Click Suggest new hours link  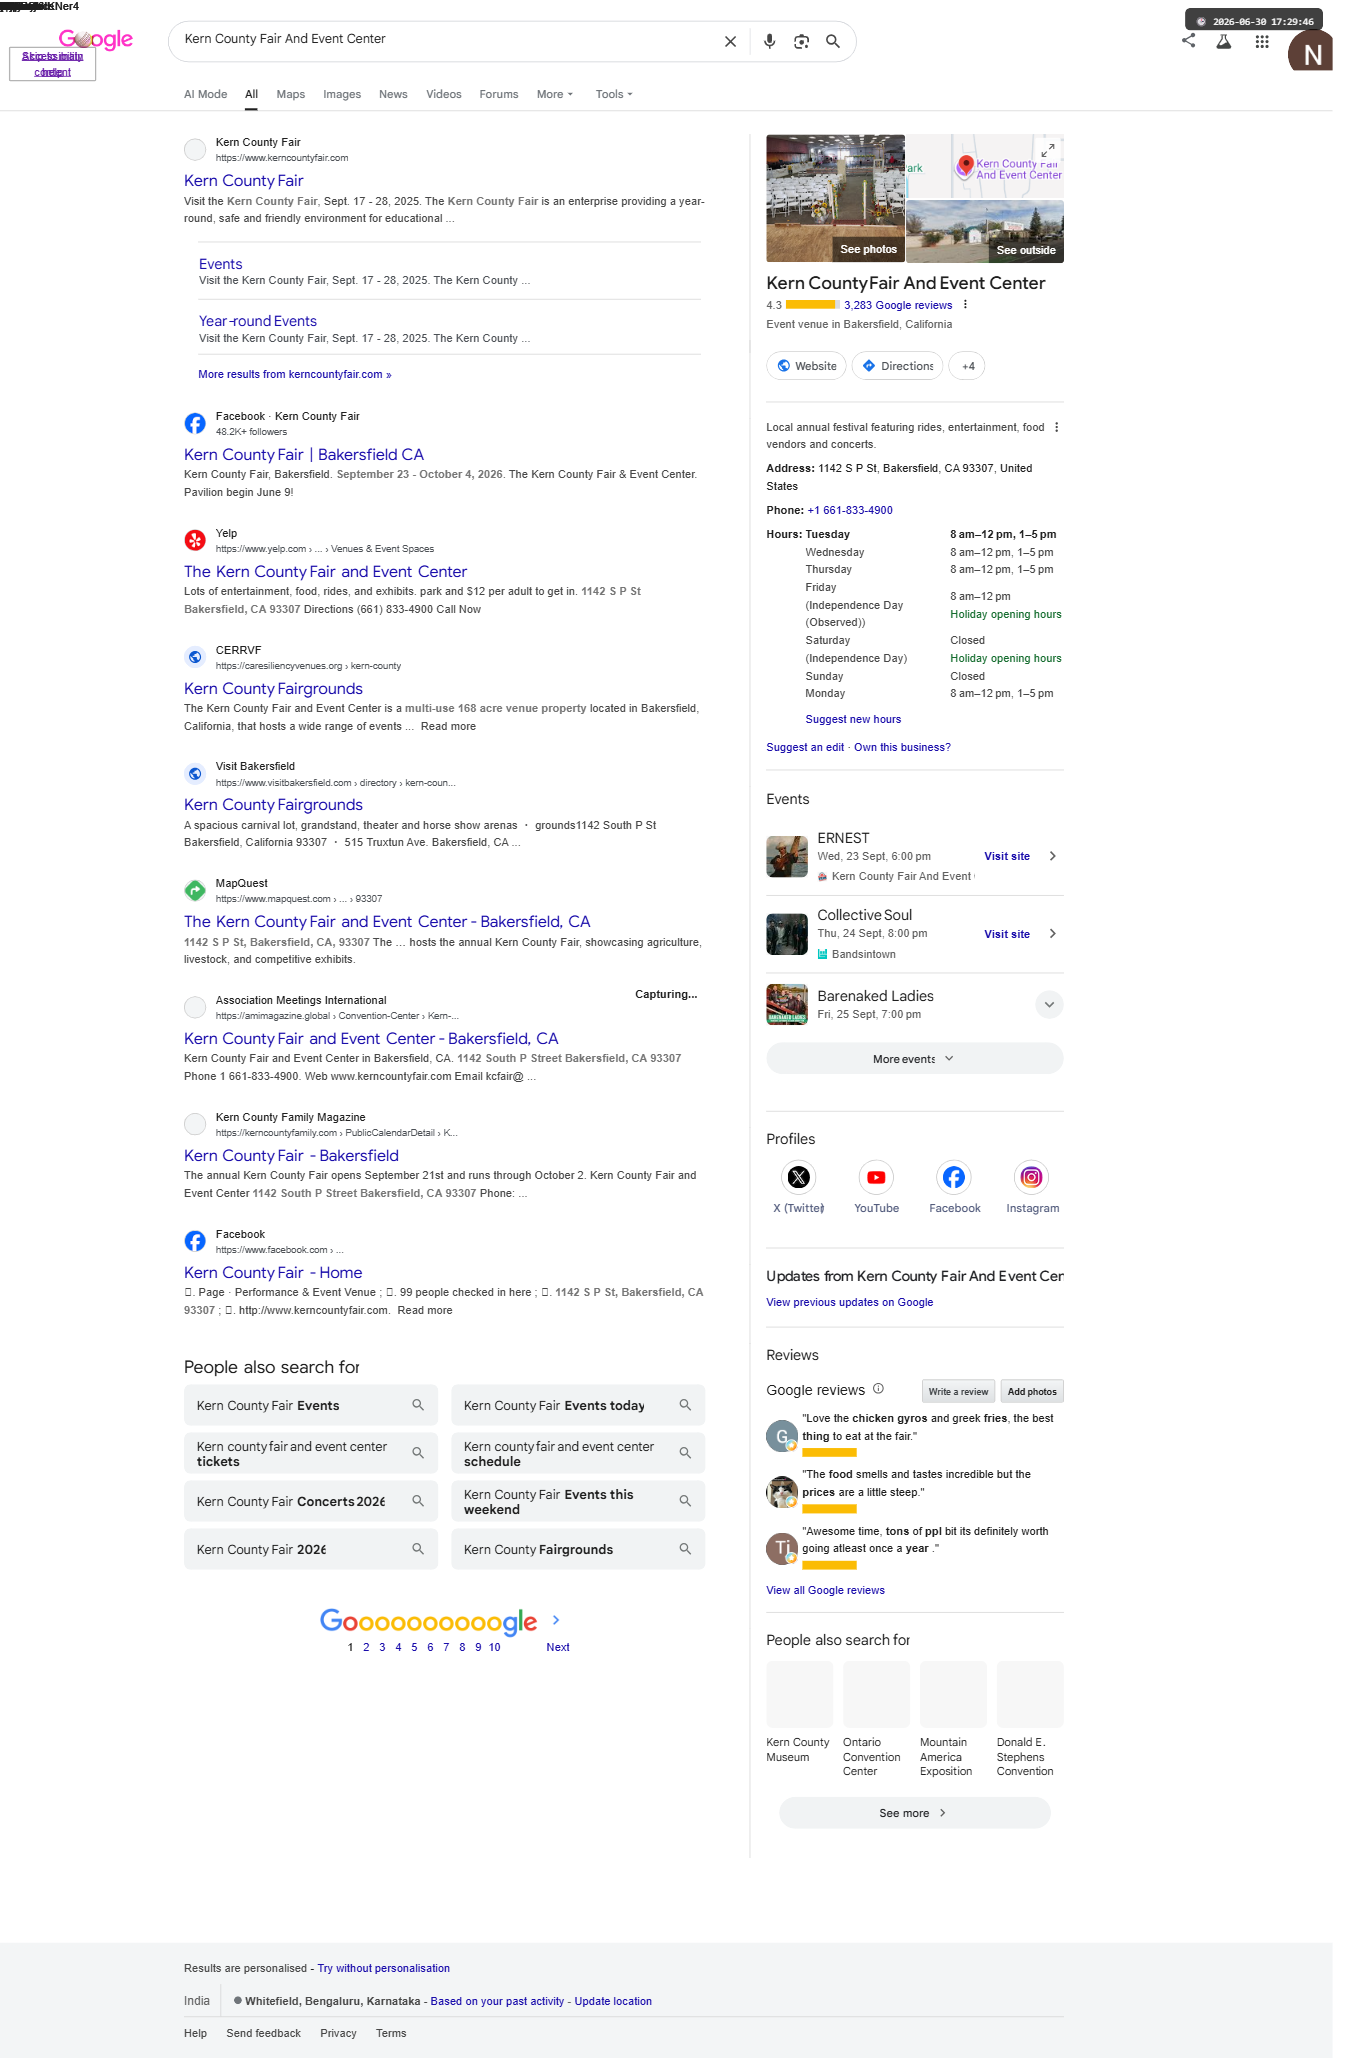click(853, 719)
